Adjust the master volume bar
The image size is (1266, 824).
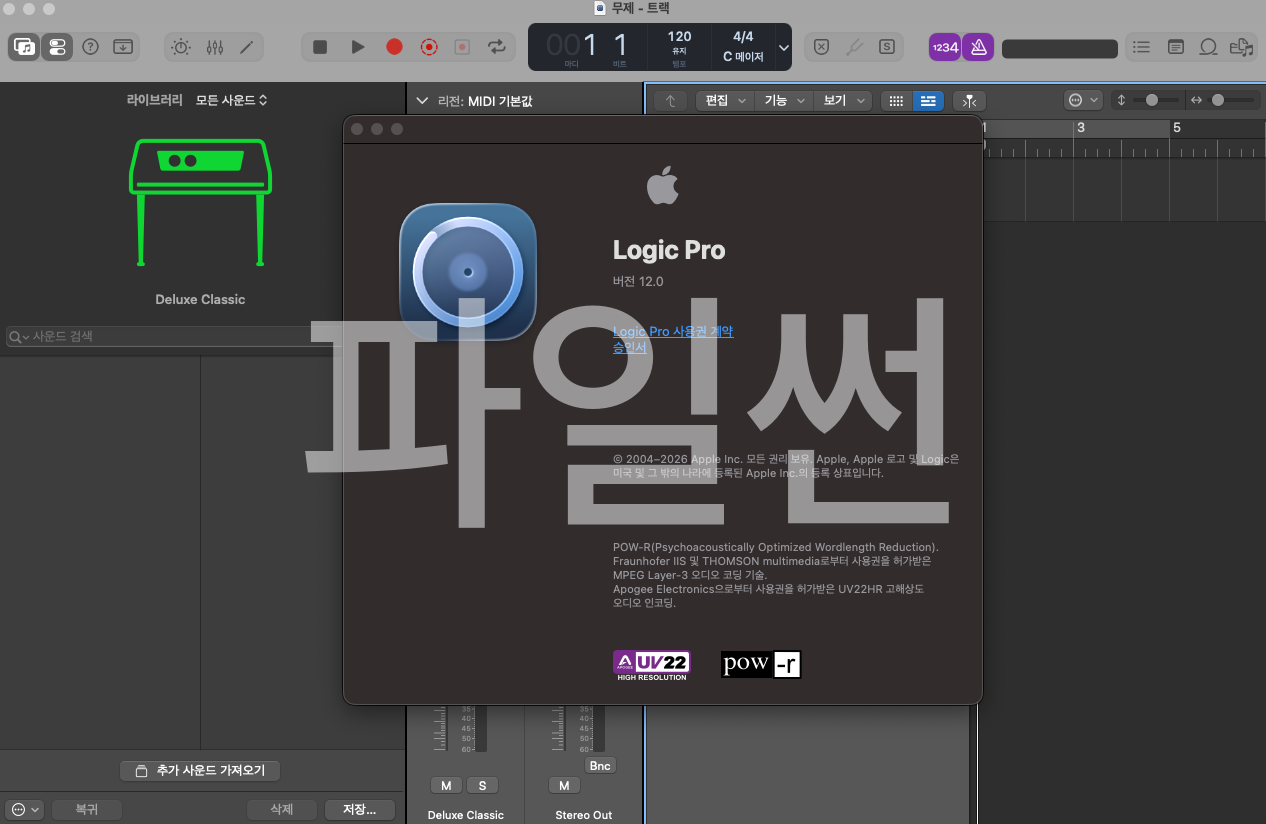(x=1060, y=49)
